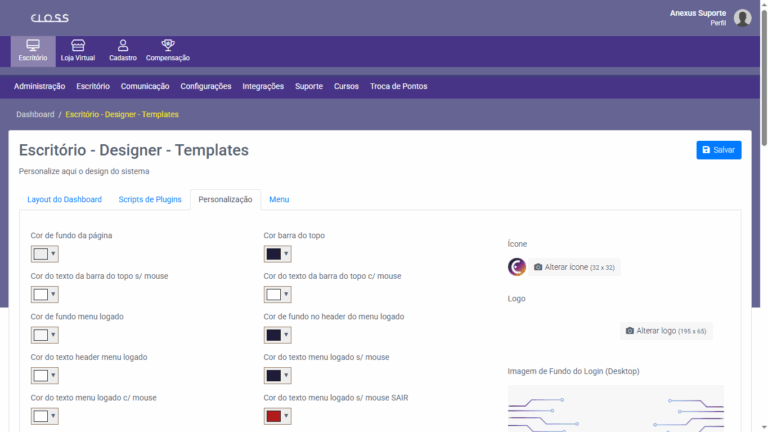Click the Dashboard breadcrumb link
768x432 pixels.
tap(35, 115)
